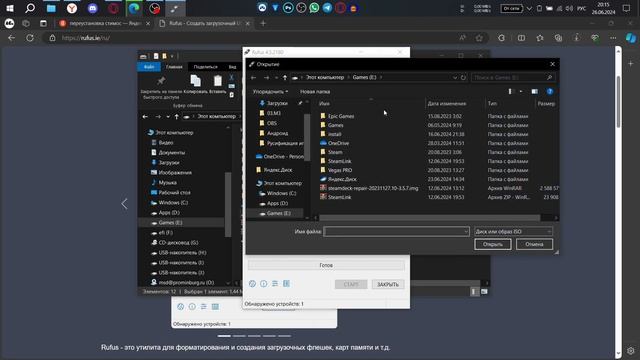Open WhatsApp from taskbar

tap(314, 8)
